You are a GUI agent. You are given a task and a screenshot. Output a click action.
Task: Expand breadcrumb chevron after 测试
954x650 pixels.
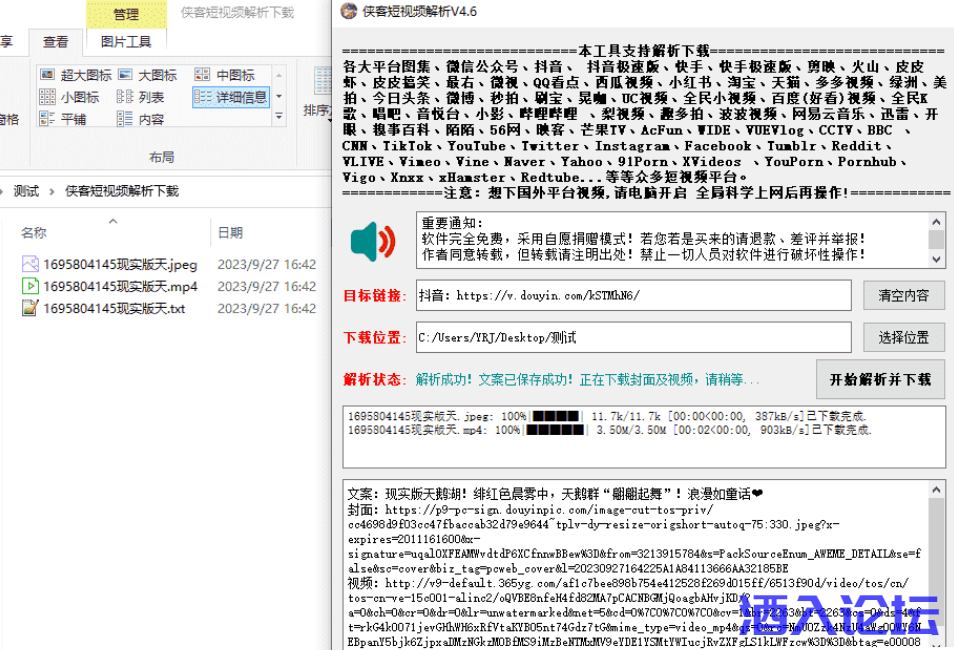[52, 192]
